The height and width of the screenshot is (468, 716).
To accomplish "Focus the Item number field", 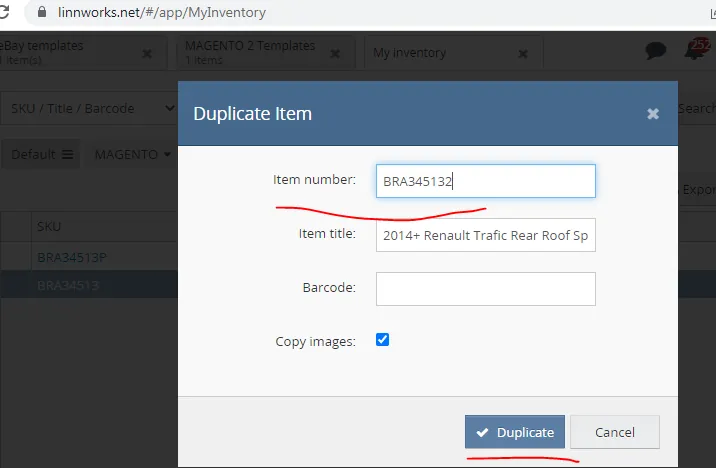I will click(485, 181).
